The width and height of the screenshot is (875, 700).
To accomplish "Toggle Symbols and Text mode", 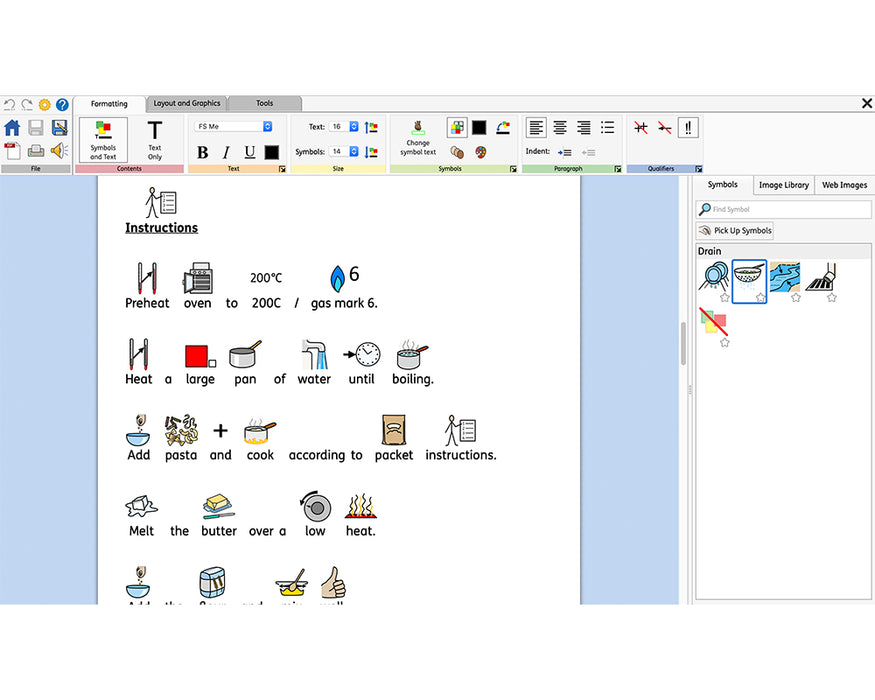I will coord(103,140).
